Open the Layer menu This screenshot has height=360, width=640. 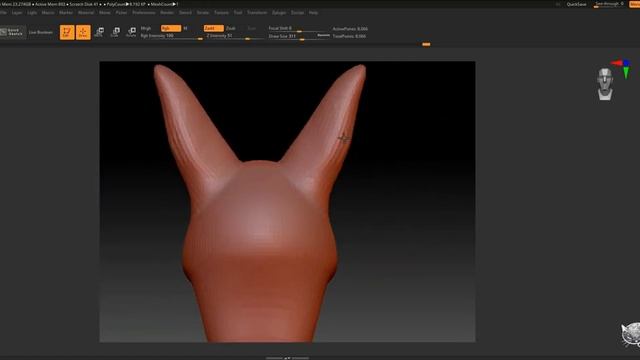coord(17,13)
